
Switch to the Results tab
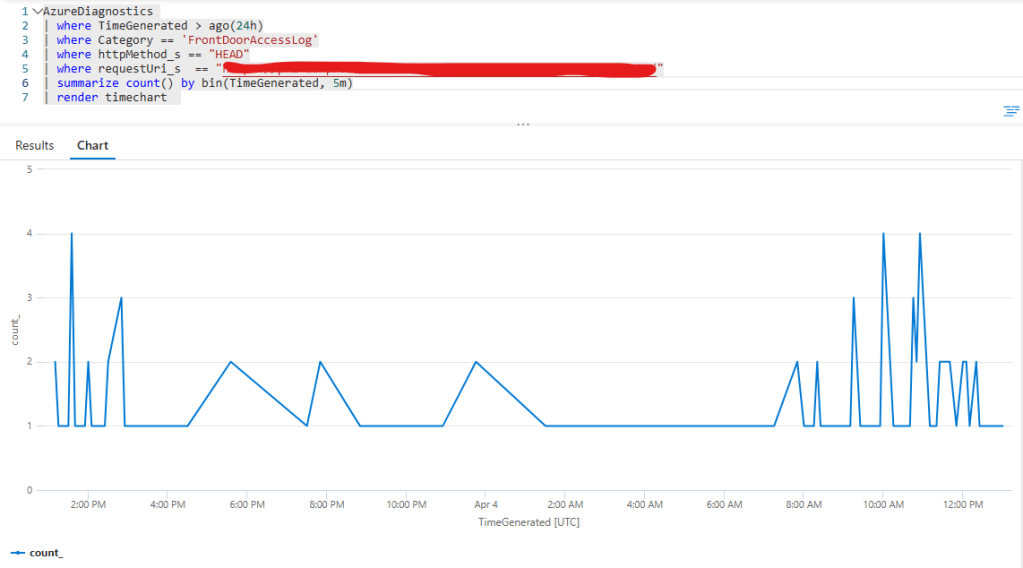pyautogui.click(x=35, y=146)
